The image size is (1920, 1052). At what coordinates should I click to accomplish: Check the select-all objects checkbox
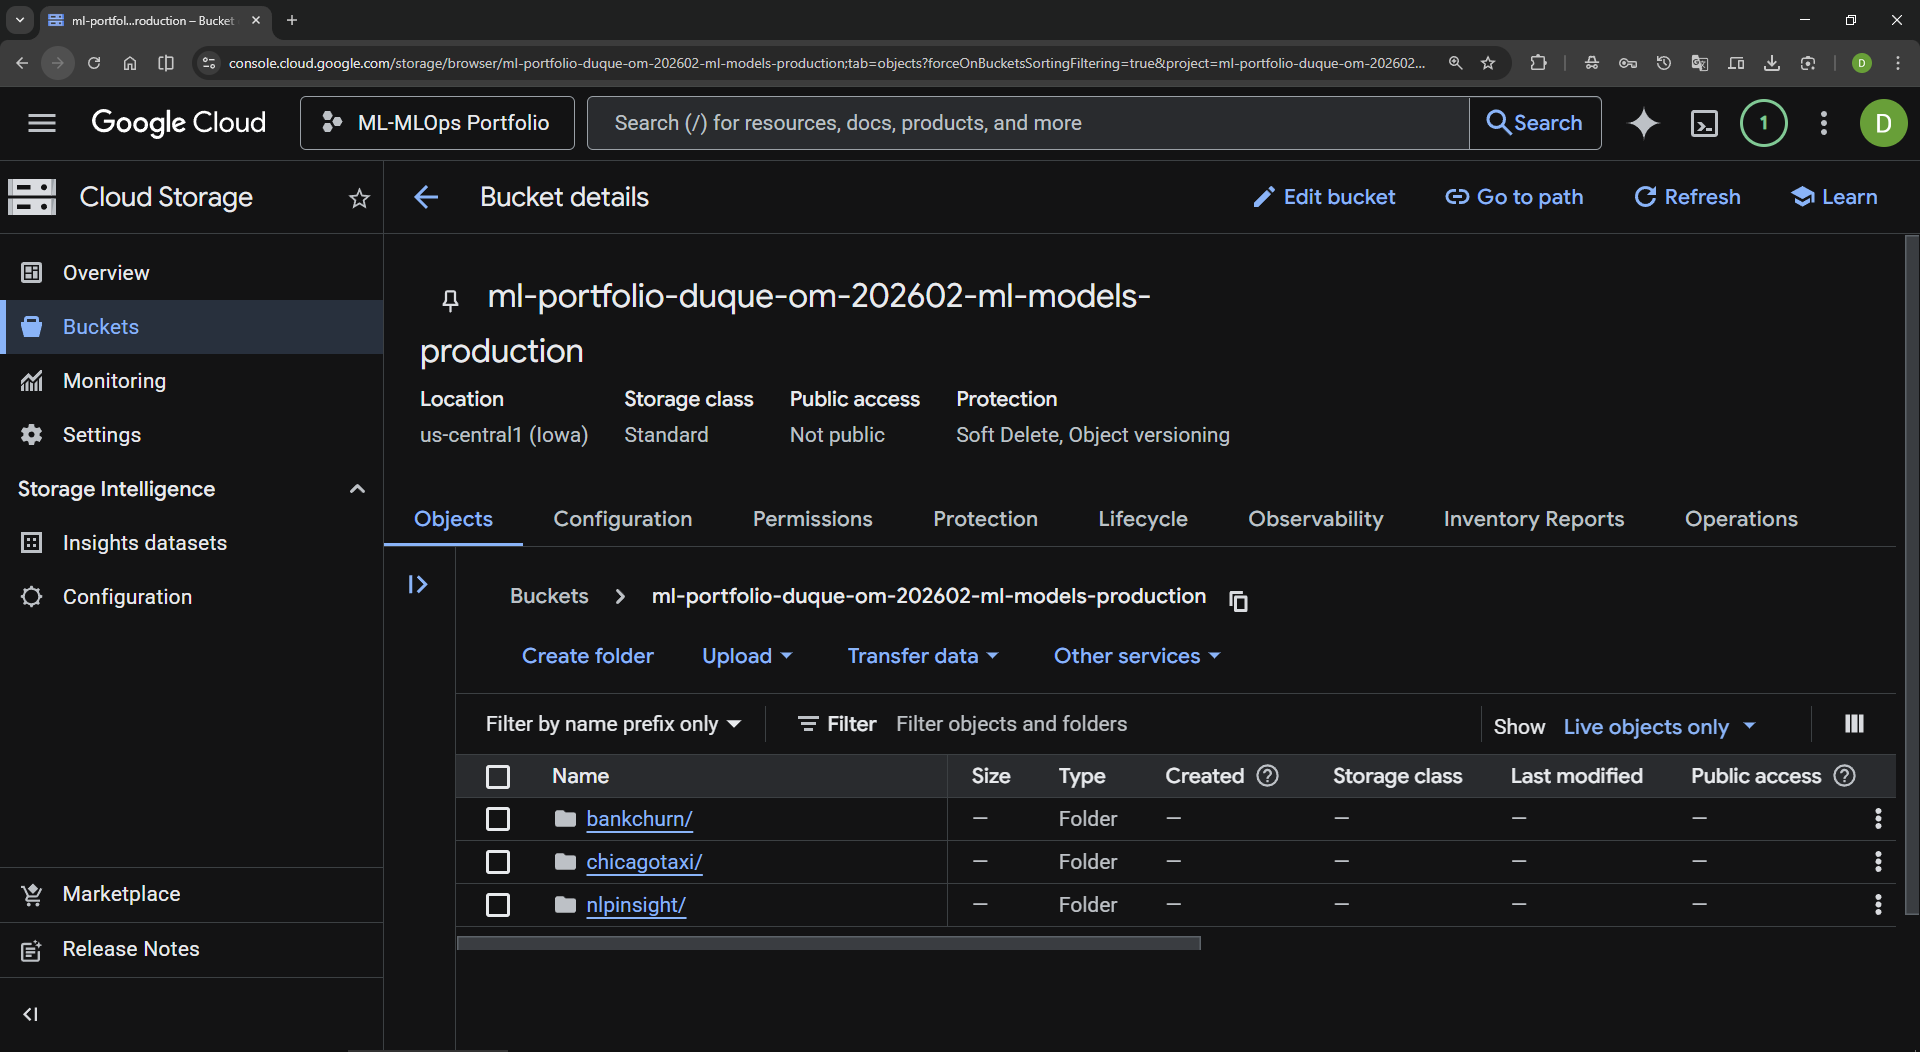[x=498, y=776]
